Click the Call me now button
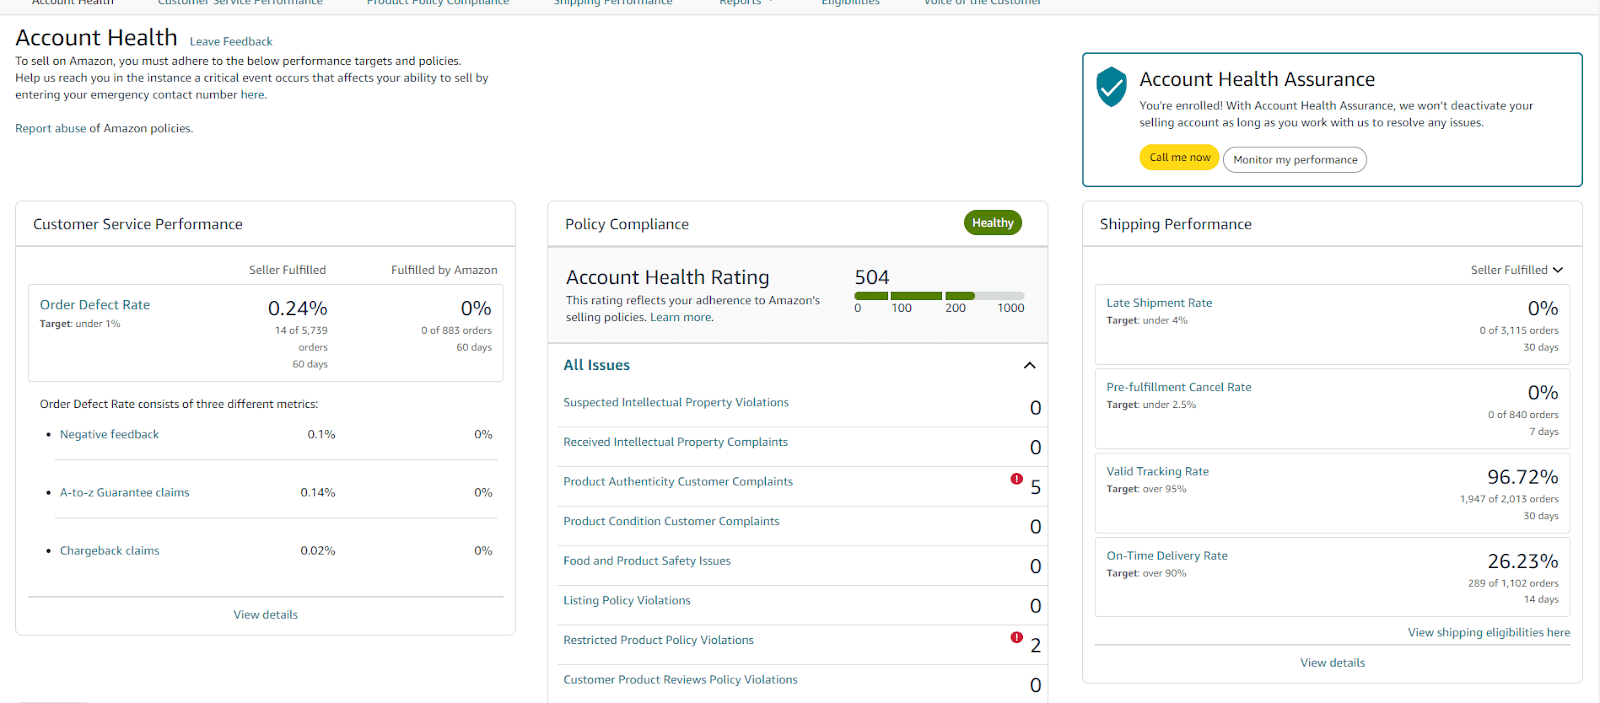 [1179, 157]
